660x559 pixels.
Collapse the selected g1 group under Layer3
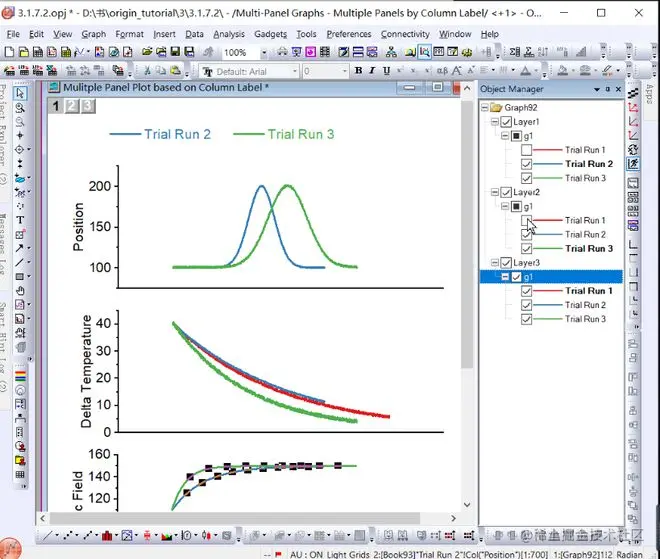click(505, 277)
